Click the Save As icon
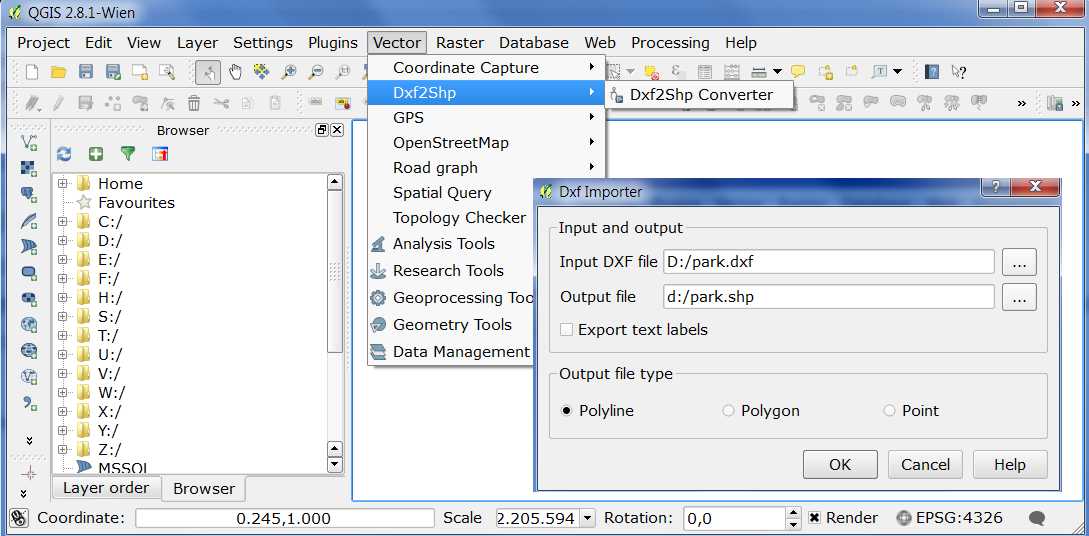 (x=113, y=72)
